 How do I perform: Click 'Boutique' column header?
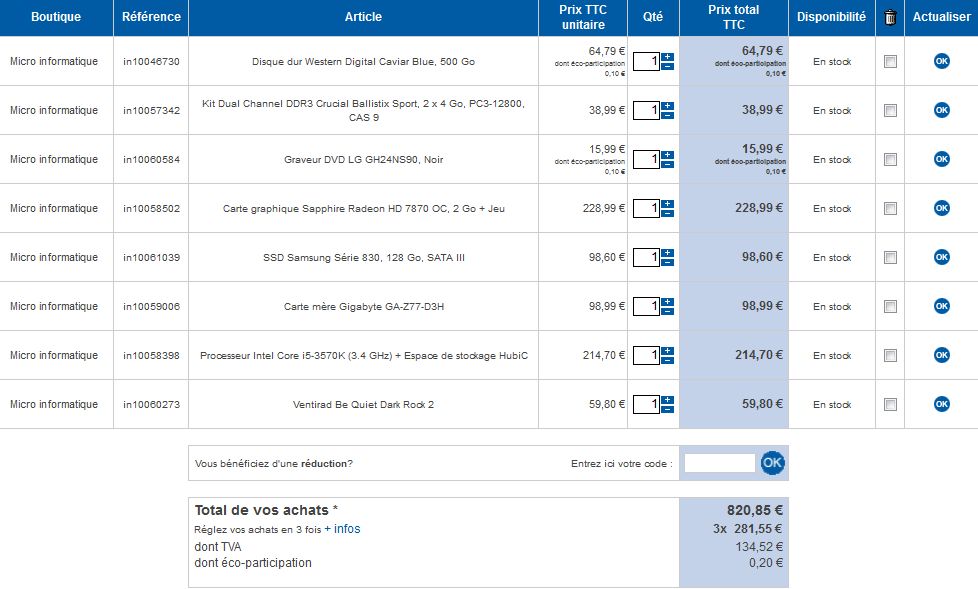(x=56, y=17)
